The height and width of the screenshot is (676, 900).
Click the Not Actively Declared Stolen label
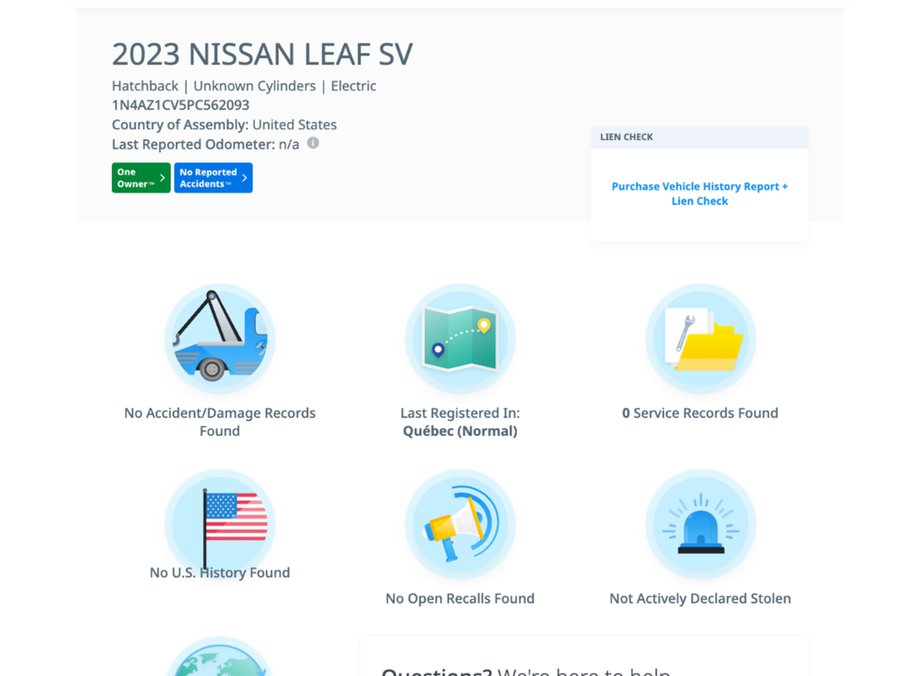tap(699, 598)
